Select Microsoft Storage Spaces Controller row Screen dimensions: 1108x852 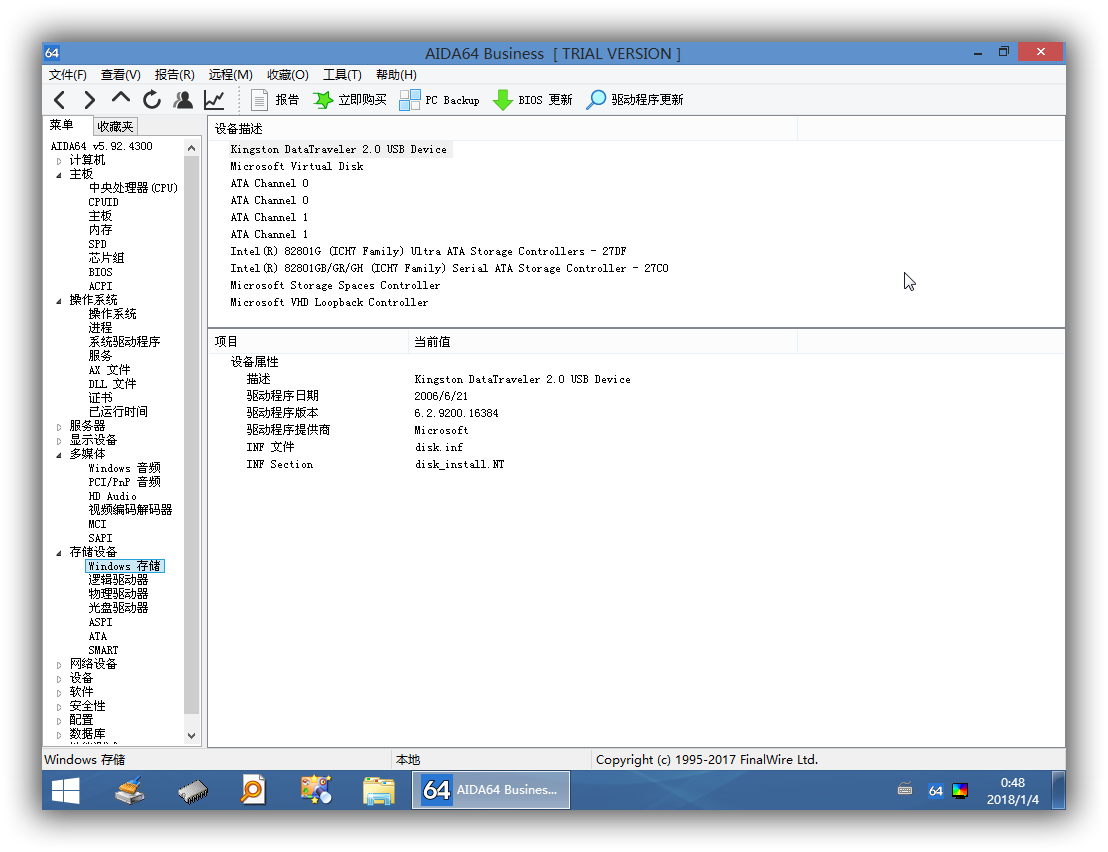(x=335, y=285)
